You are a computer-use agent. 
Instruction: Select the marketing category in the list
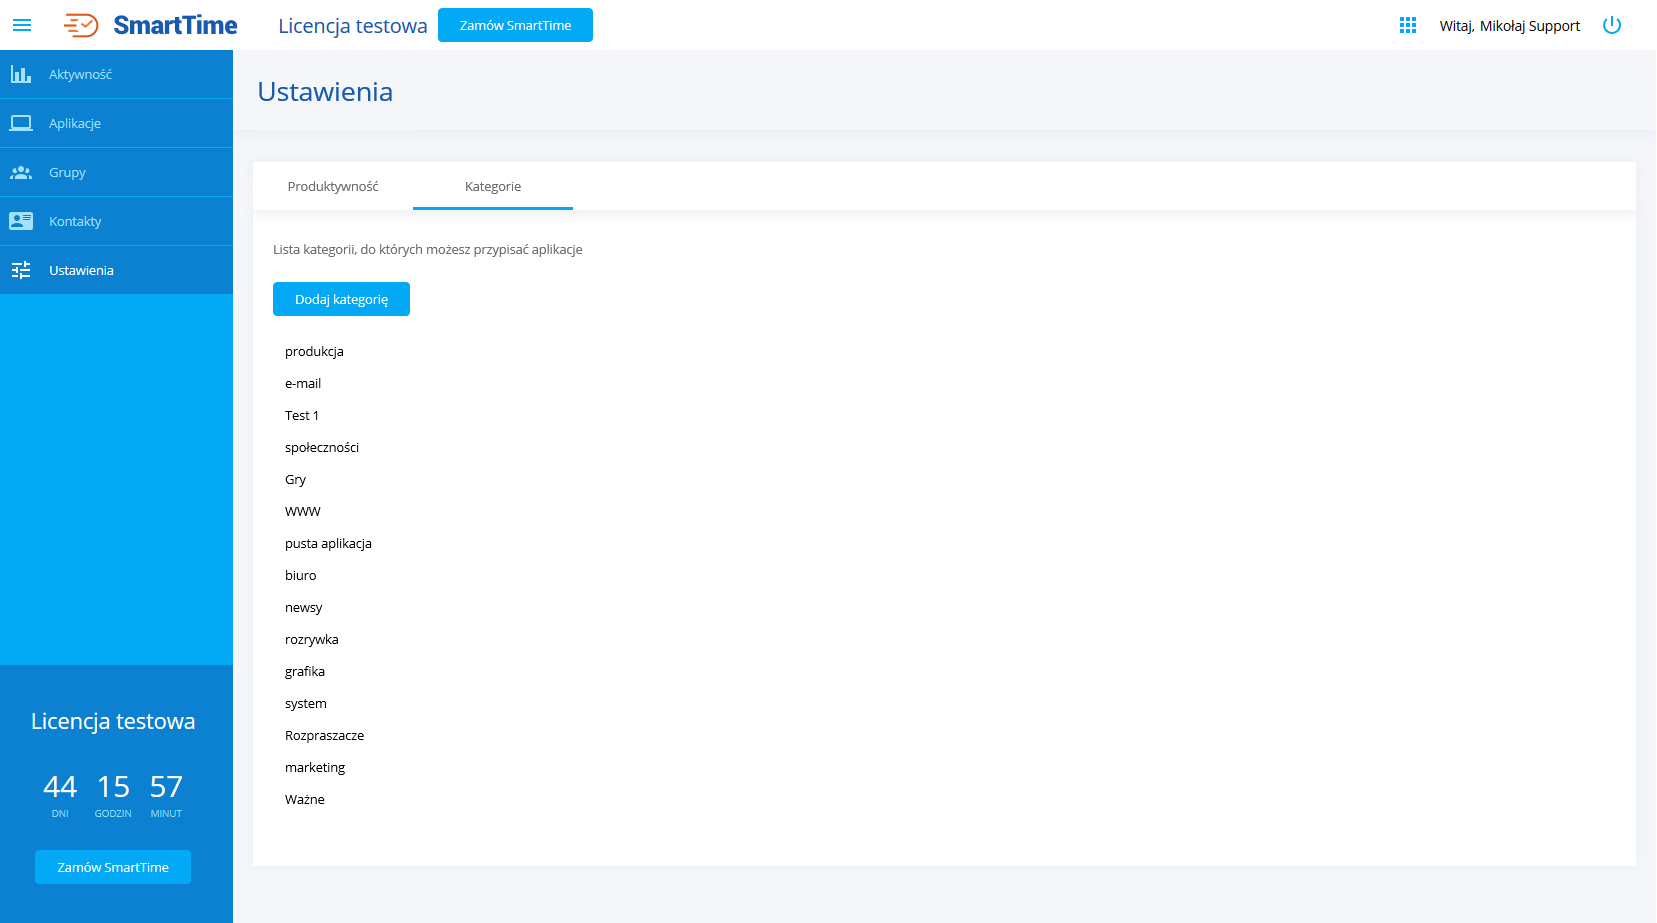315,767
